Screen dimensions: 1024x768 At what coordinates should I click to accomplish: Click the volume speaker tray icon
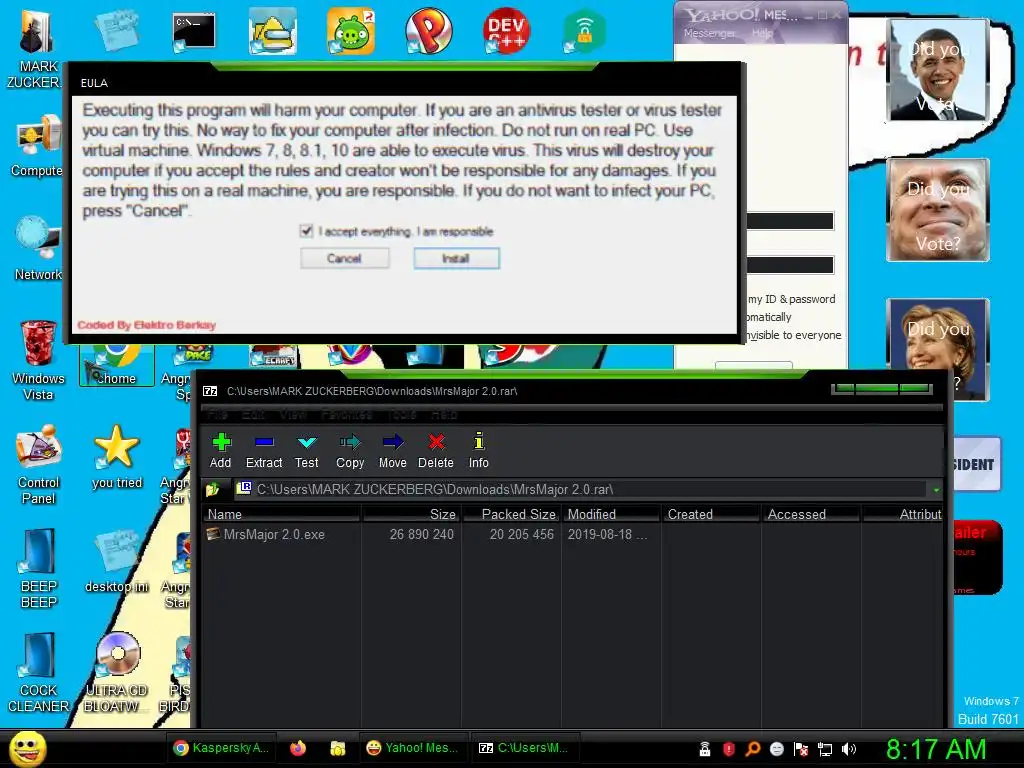coord(848,749)
